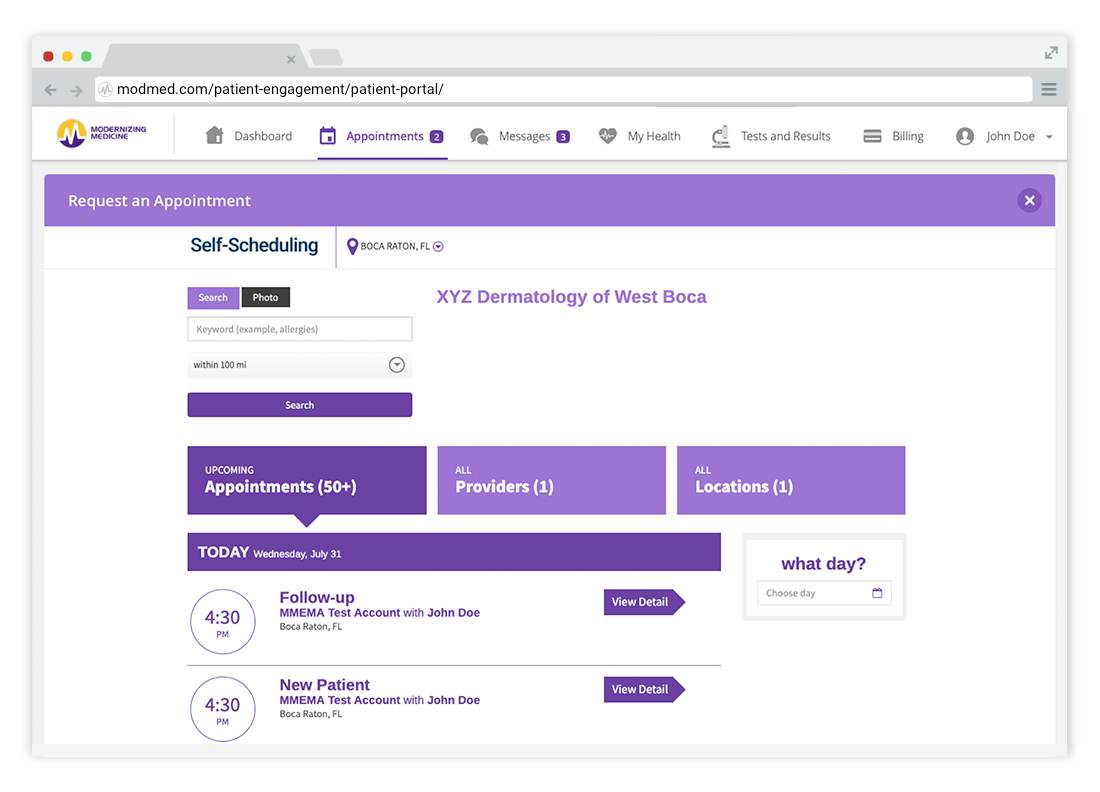Click the Messages chat bubble icon
Viewport: 1100px width, 792px height.
[479, 137]
